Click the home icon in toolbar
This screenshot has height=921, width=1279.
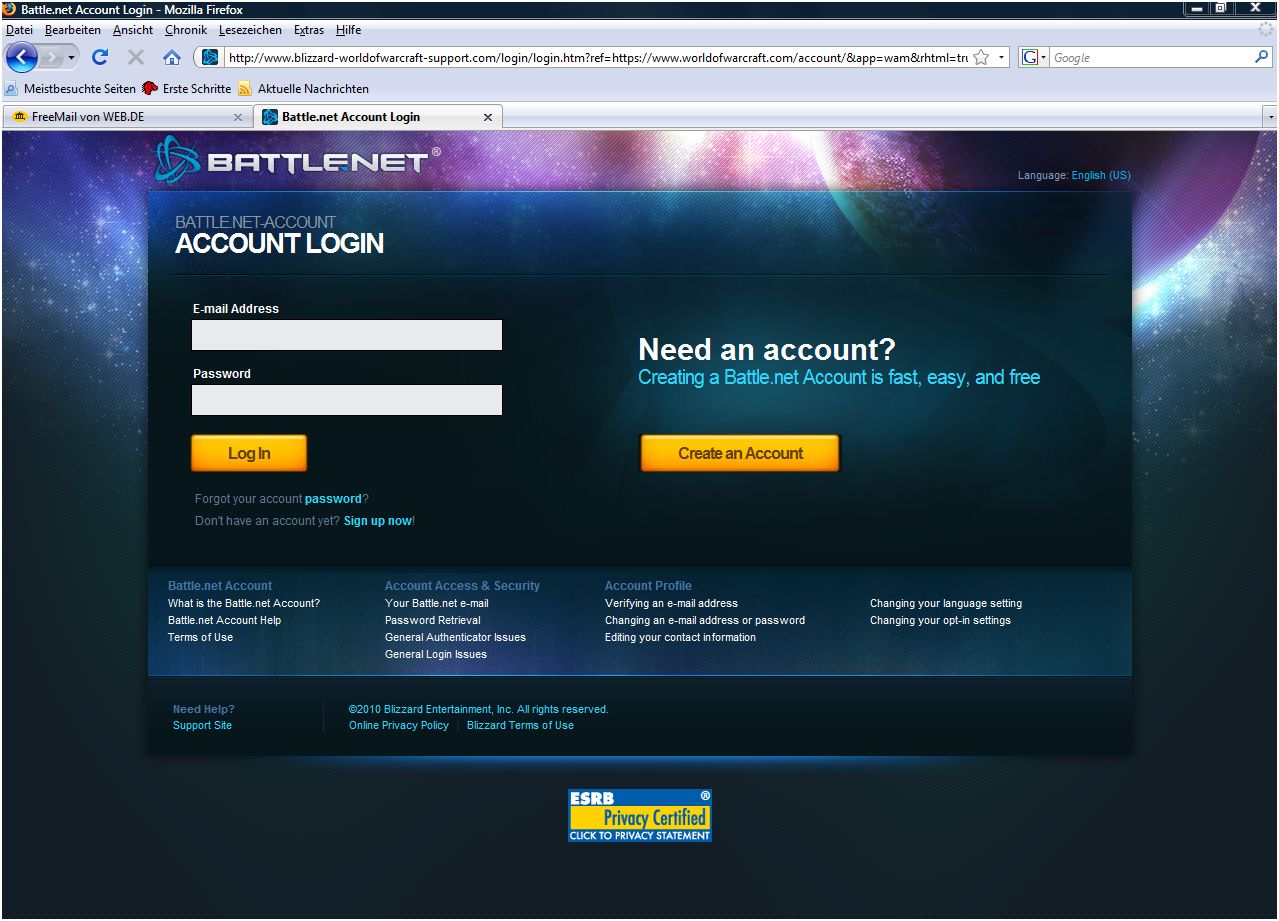(171, 58)
